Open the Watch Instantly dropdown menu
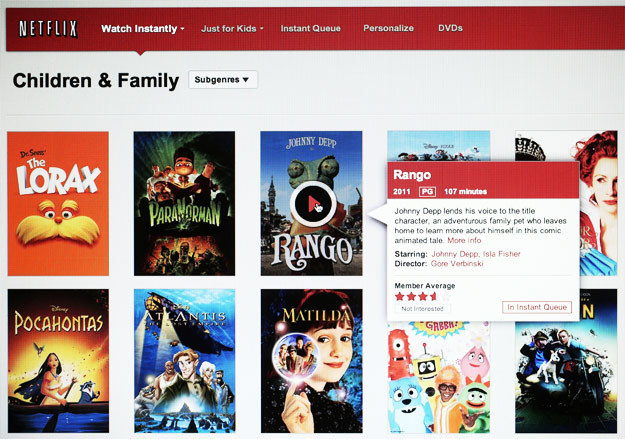 point(143,29)
